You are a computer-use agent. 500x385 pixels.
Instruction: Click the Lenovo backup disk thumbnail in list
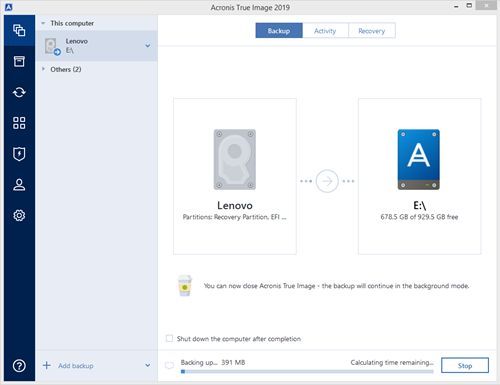[x=52, y=46]
